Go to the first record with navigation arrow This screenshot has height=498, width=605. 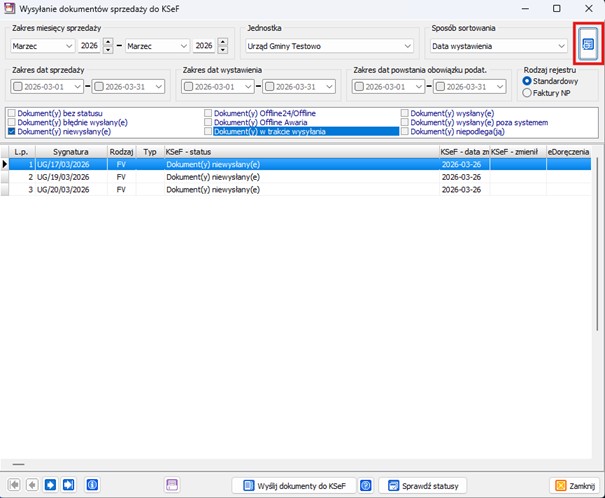[14, 485]
